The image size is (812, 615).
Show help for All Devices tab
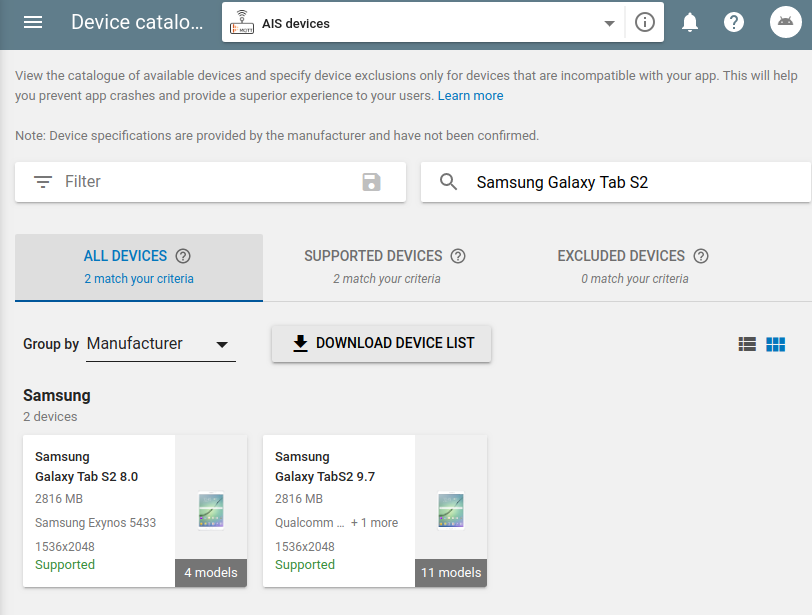(x=183, y=256)
